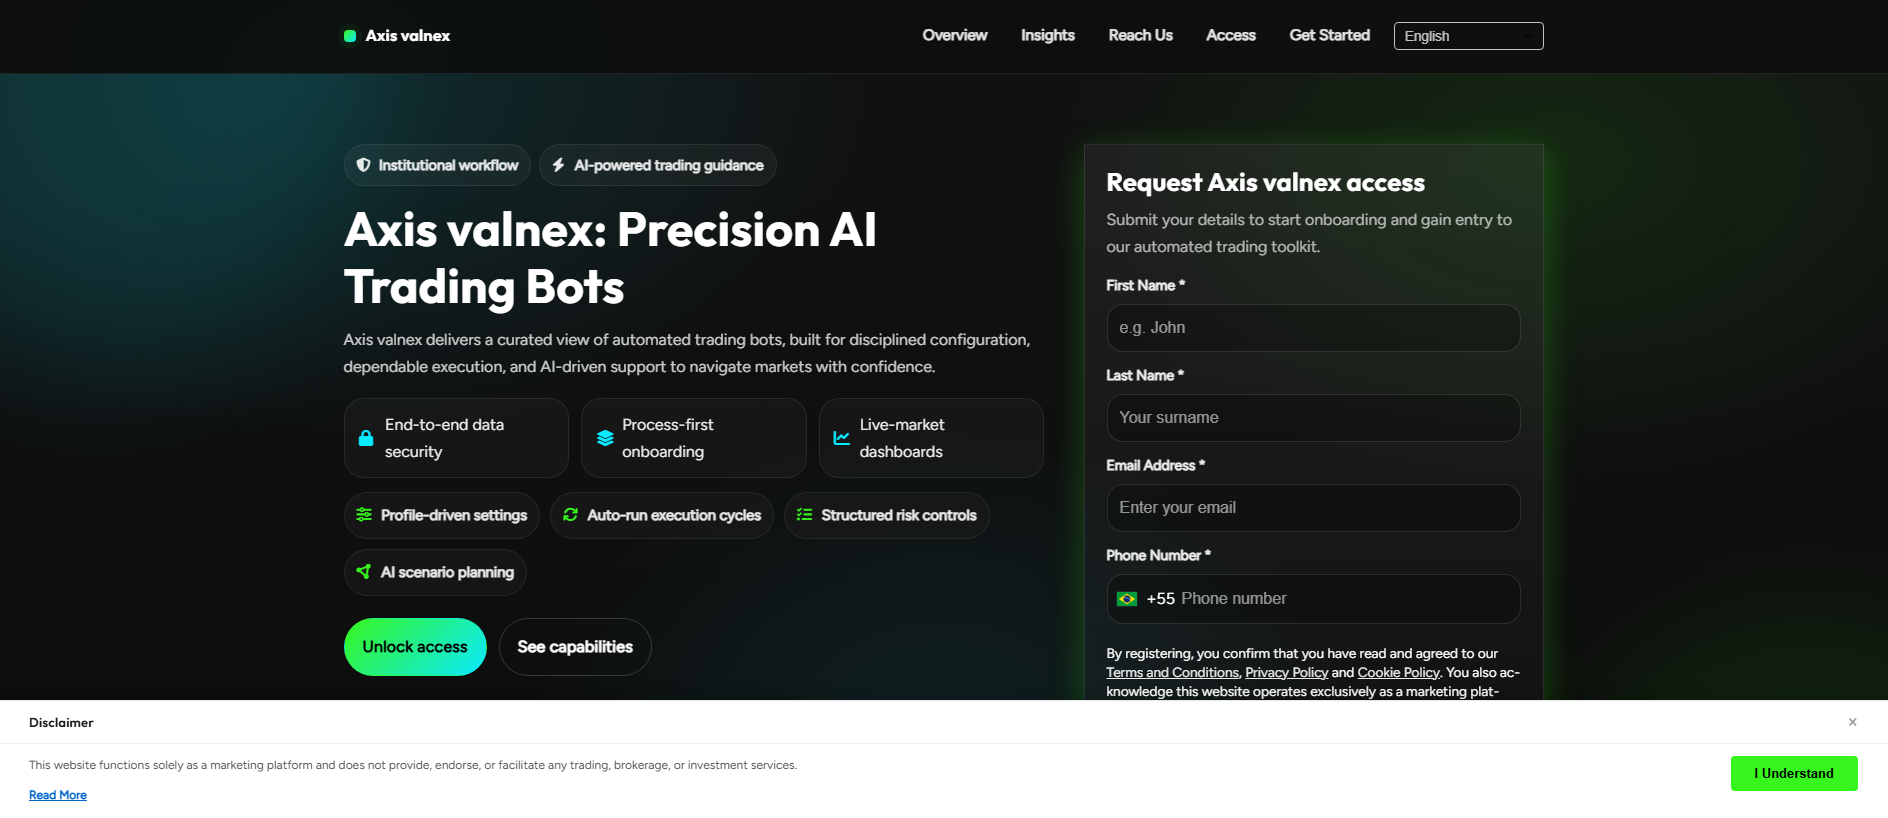
Task: Click the refresh icon for Auto-run execution cycles
Action: (x=570, y=515)
